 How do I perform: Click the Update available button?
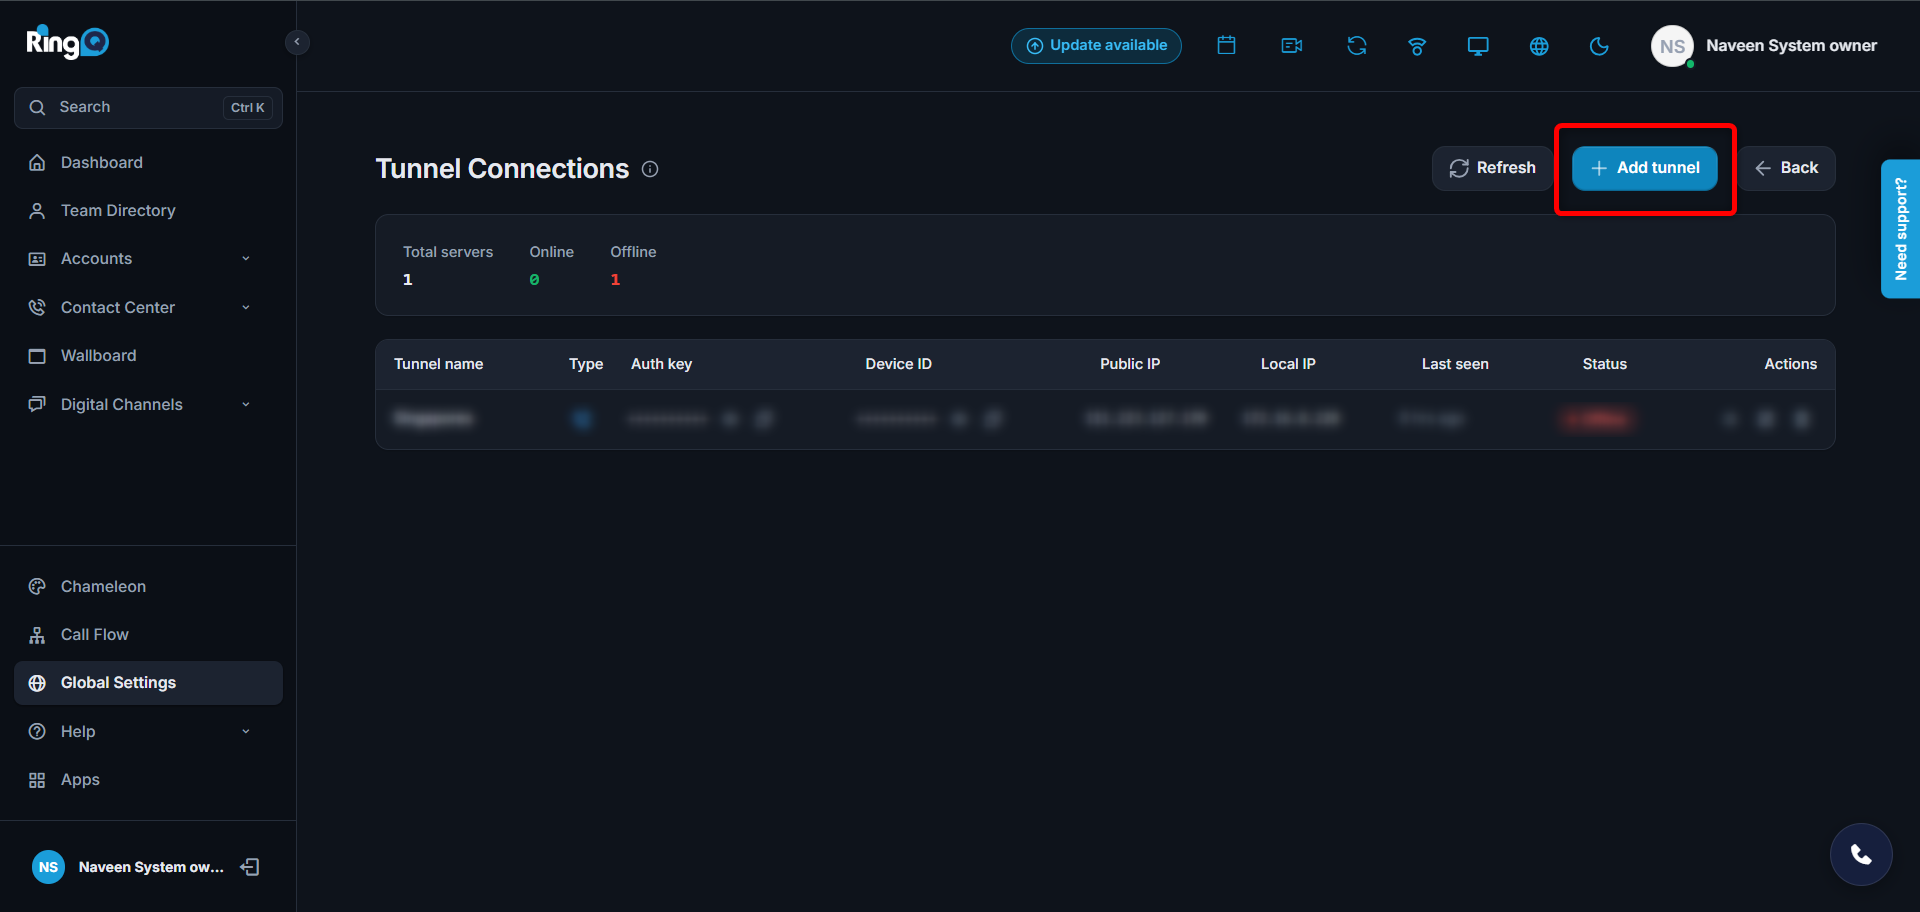(1096, 45)
